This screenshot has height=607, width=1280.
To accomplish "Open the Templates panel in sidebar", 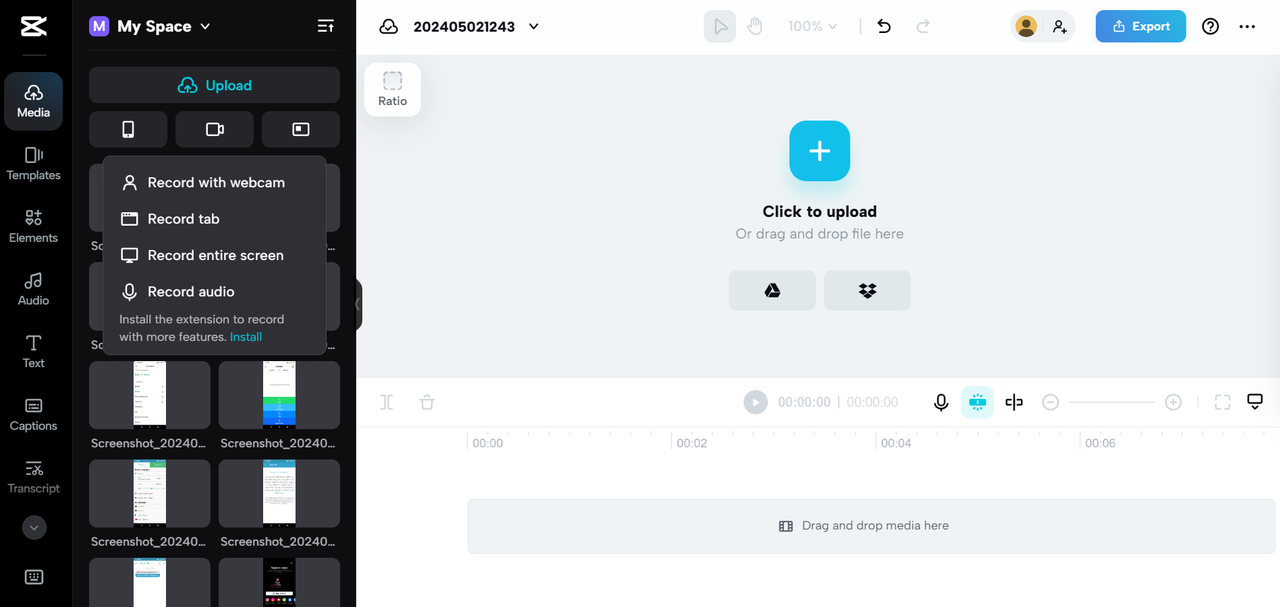I will pyautogui.click(x=33, y=164).
